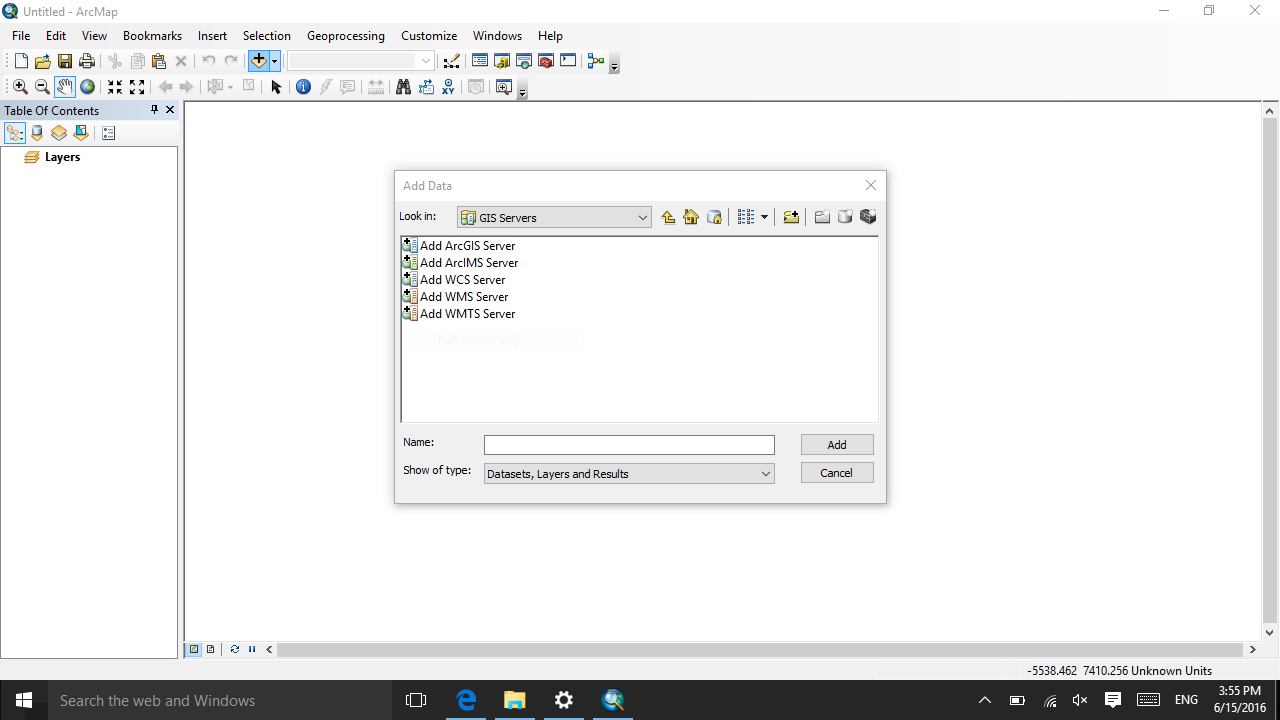
Task: Select Add ArcIMS Server entry
Action: (x=460, y=262)
